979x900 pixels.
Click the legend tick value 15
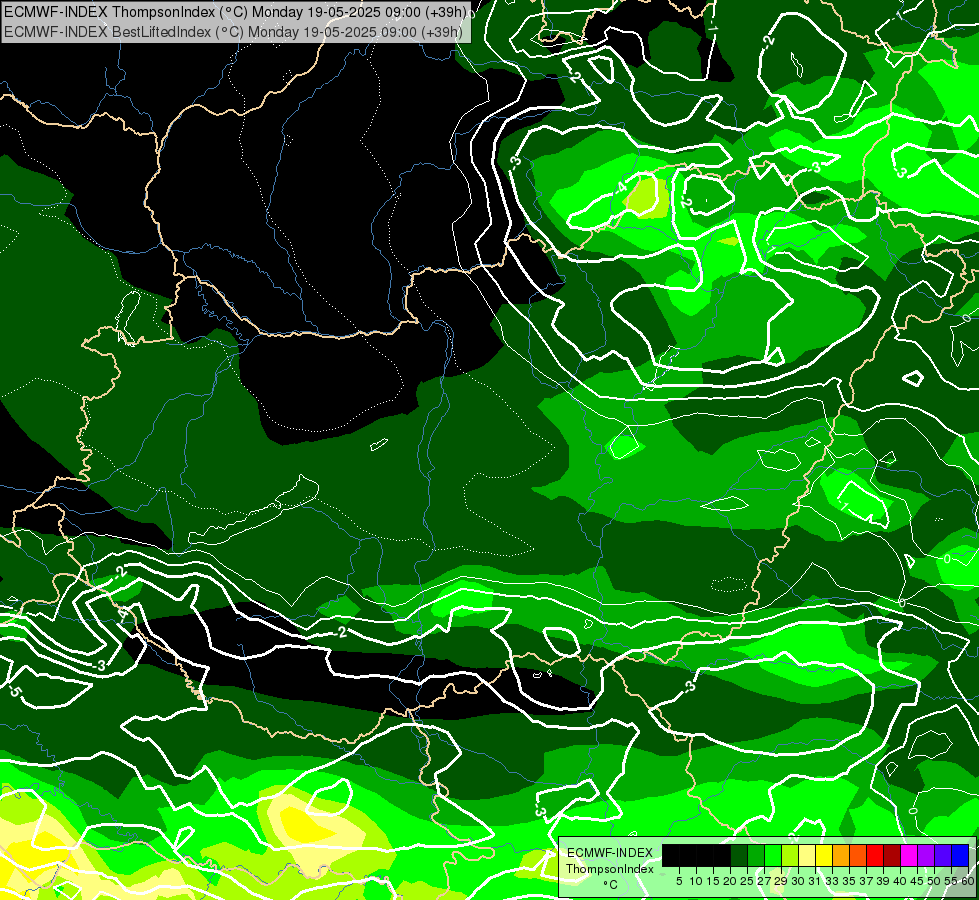[713, 881]
